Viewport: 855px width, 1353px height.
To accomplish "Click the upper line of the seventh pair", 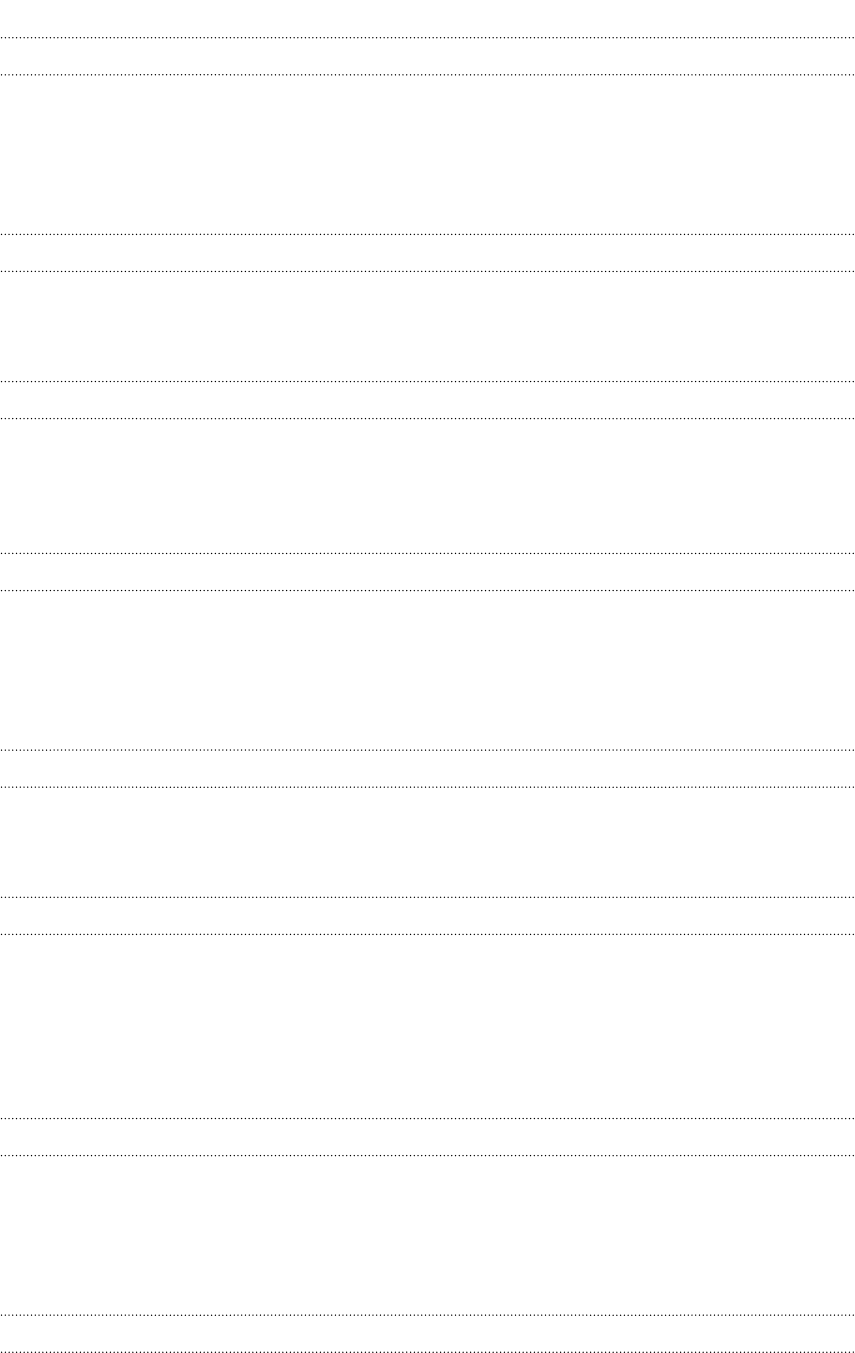I will pyautogui.click(x=427, y=1118).
